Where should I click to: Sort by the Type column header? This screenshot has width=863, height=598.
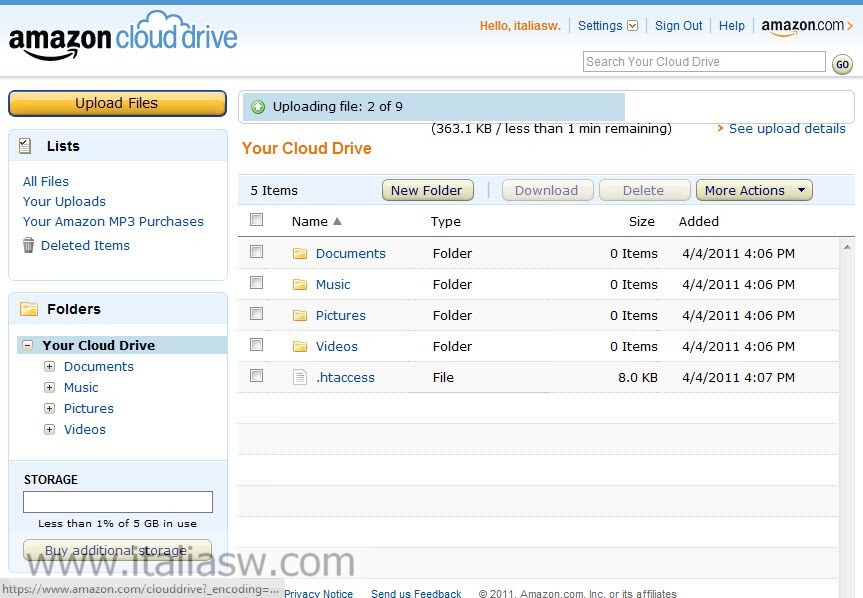coord(446,221)
